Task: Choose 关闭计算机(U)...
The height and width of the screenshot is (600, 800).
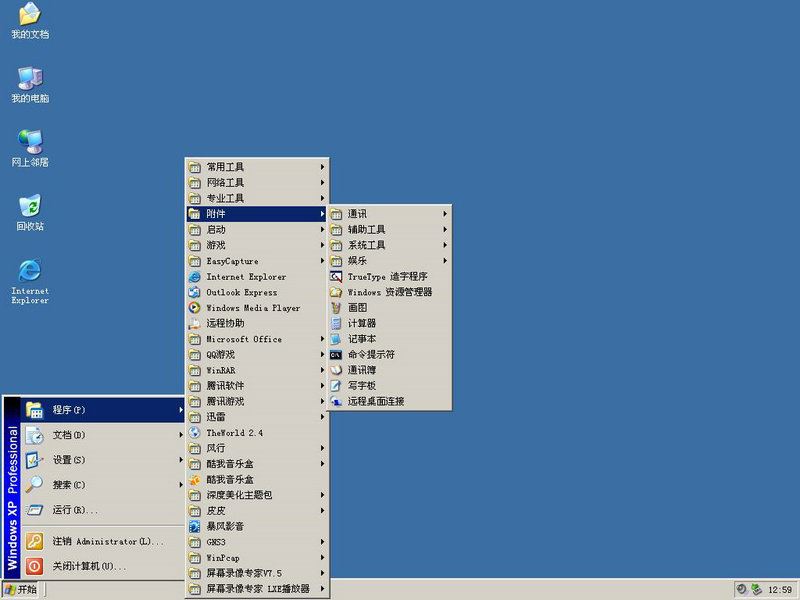Action: pyautogui.click(x=103, y=566)
